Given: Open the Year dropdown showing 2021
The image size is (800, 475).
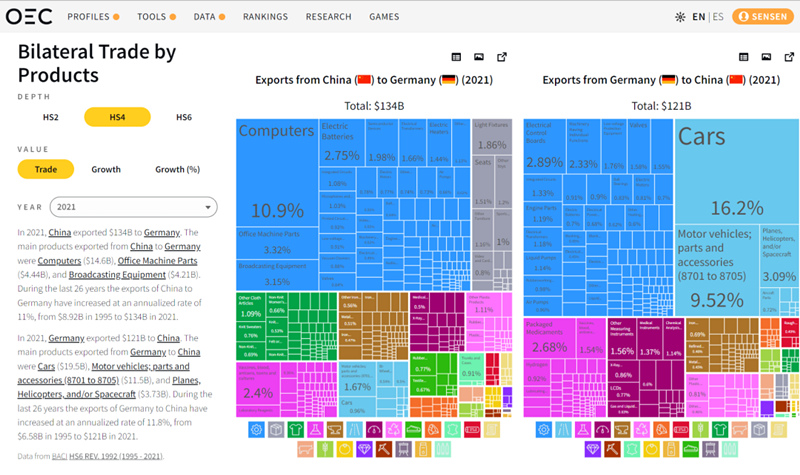Looking at the screenshot, I should [133, 207].
